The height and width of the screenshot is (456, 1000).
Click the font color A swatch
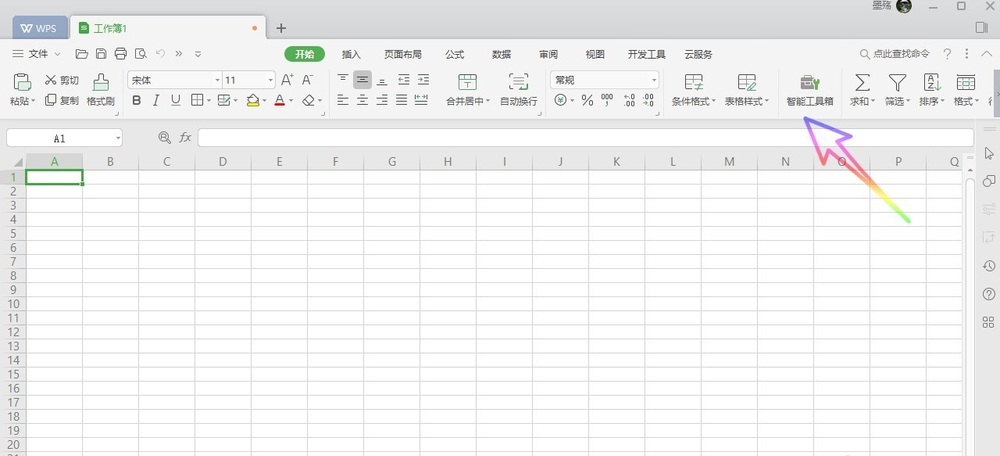pos(279,100)
